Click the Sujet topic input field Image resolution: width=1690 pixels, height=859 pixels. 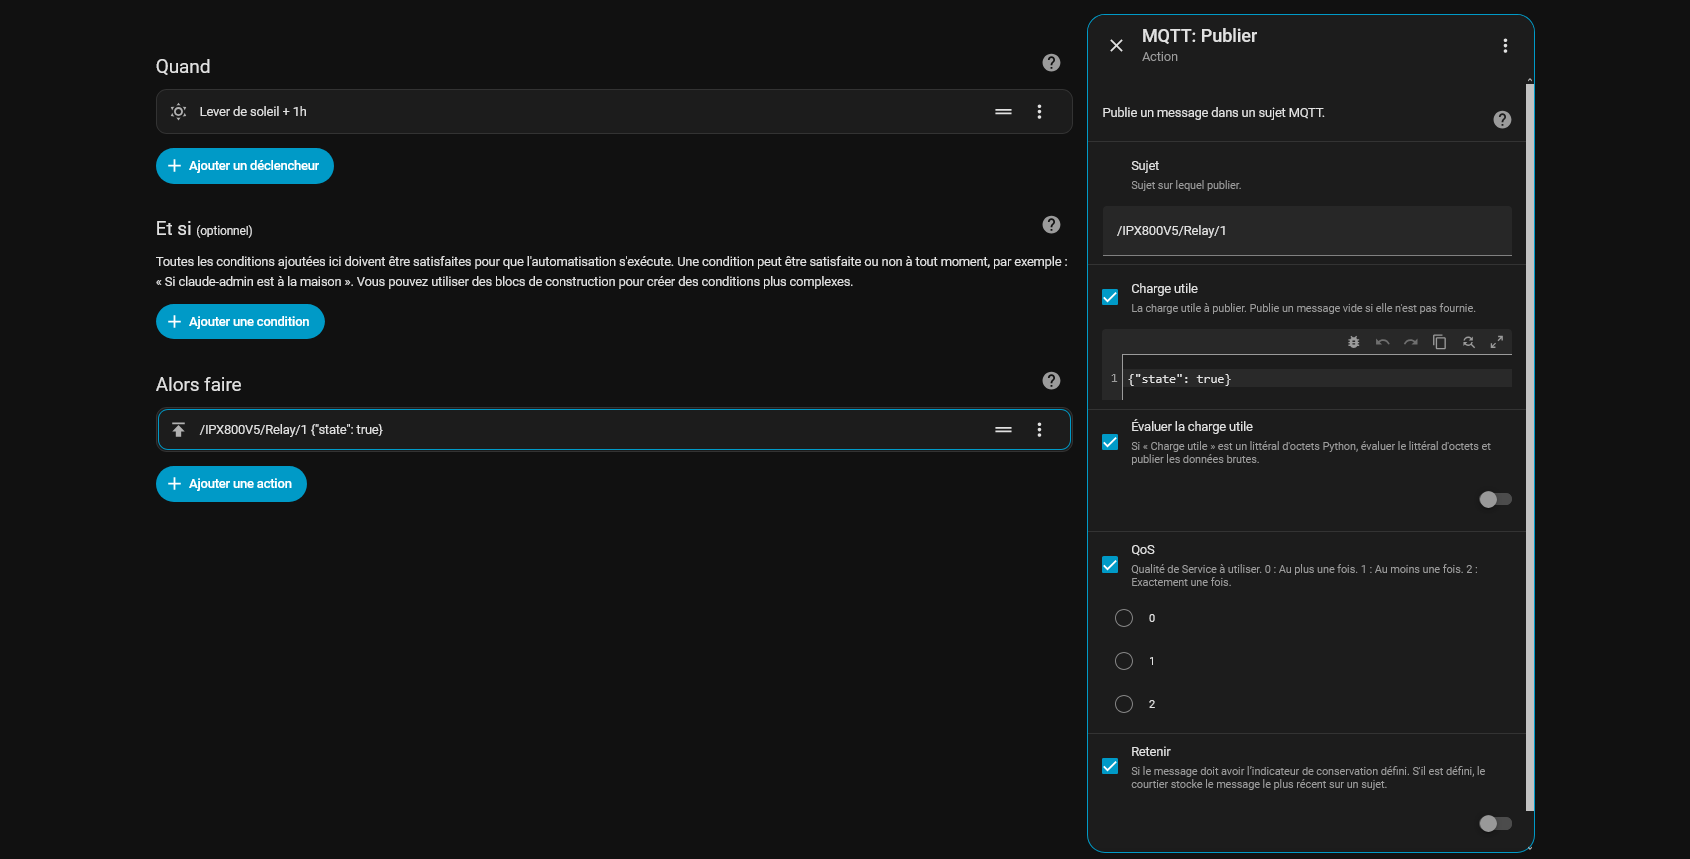1306,231
